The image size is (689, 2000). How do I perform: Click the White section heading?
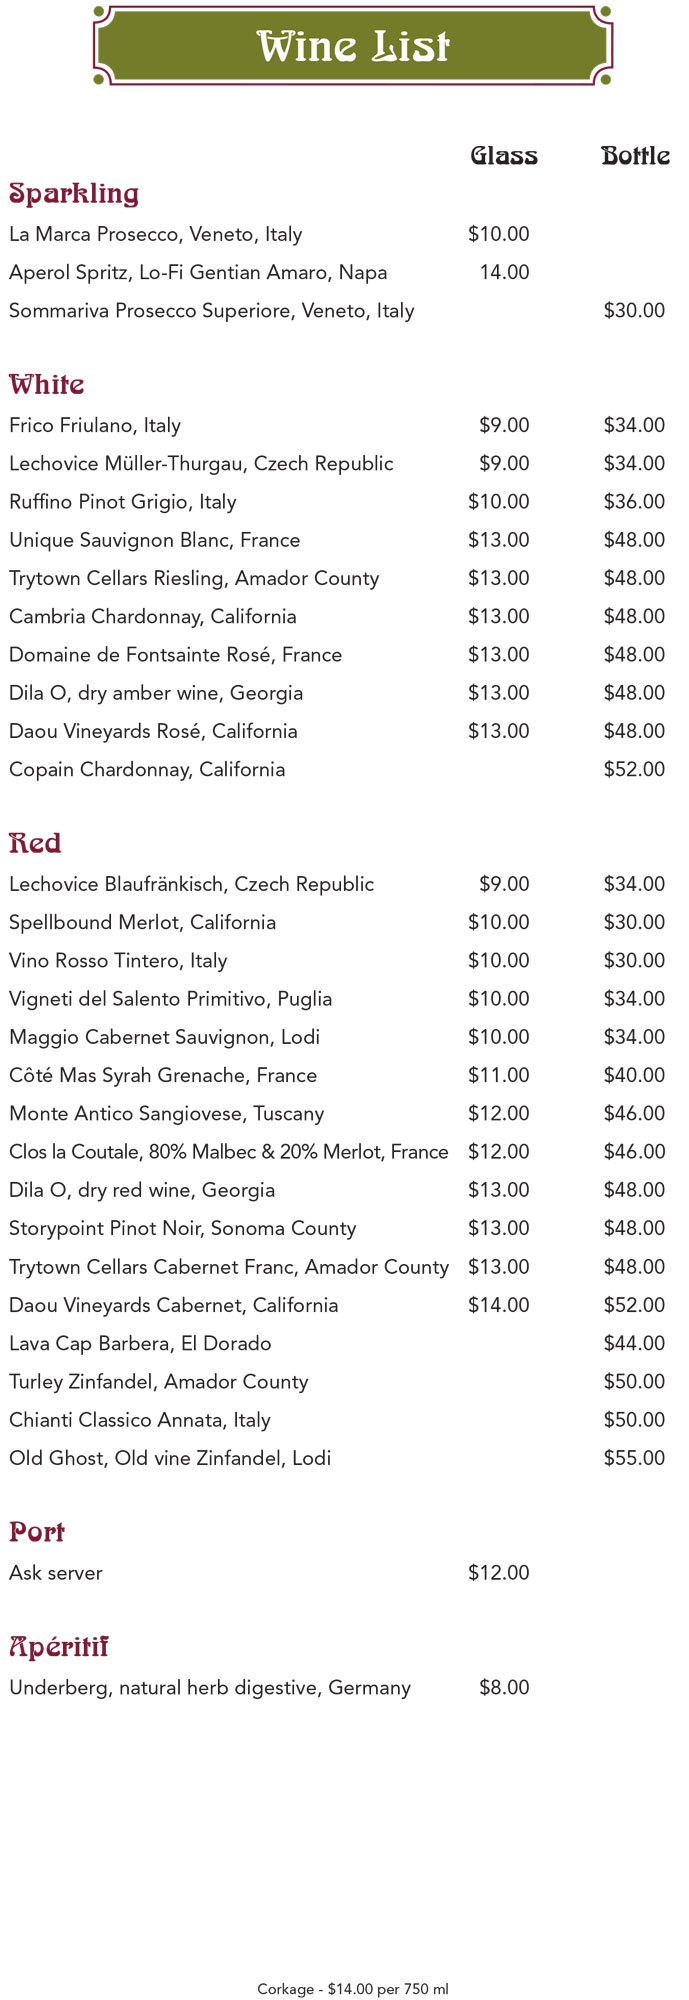47,385
